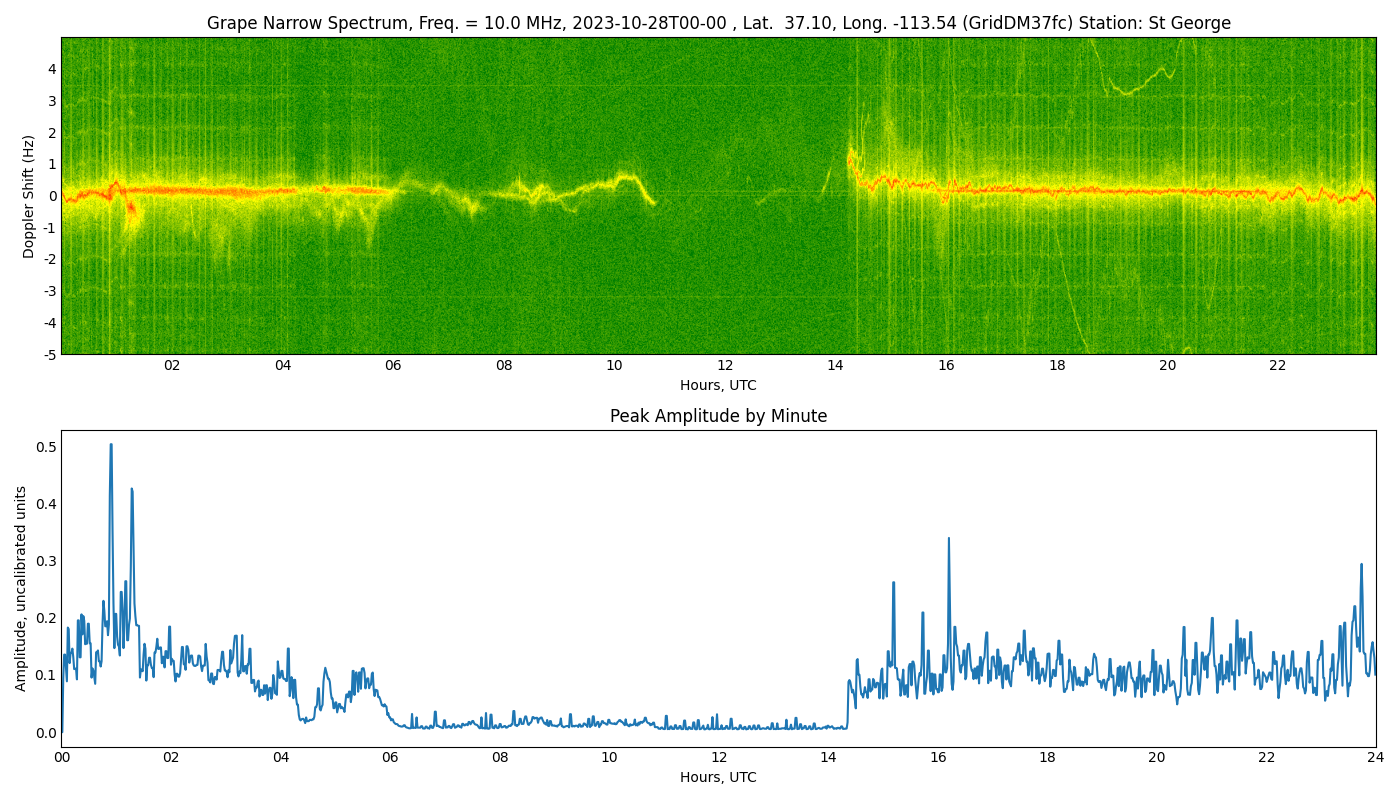This screenshot has width=1400, height=800.
Task: Click the 08 hour tick under amplitude plot
Action: tap(500, 758)
